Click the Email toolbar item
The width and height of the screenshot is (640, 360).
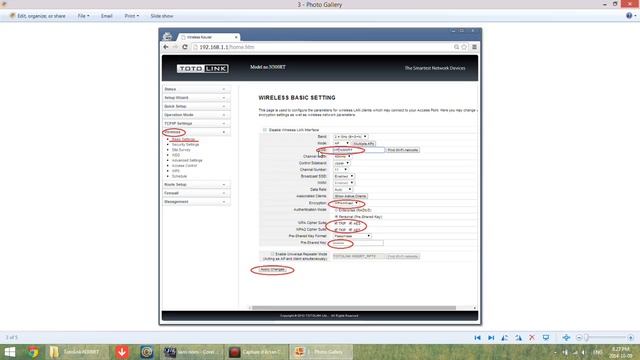[107, 16]
